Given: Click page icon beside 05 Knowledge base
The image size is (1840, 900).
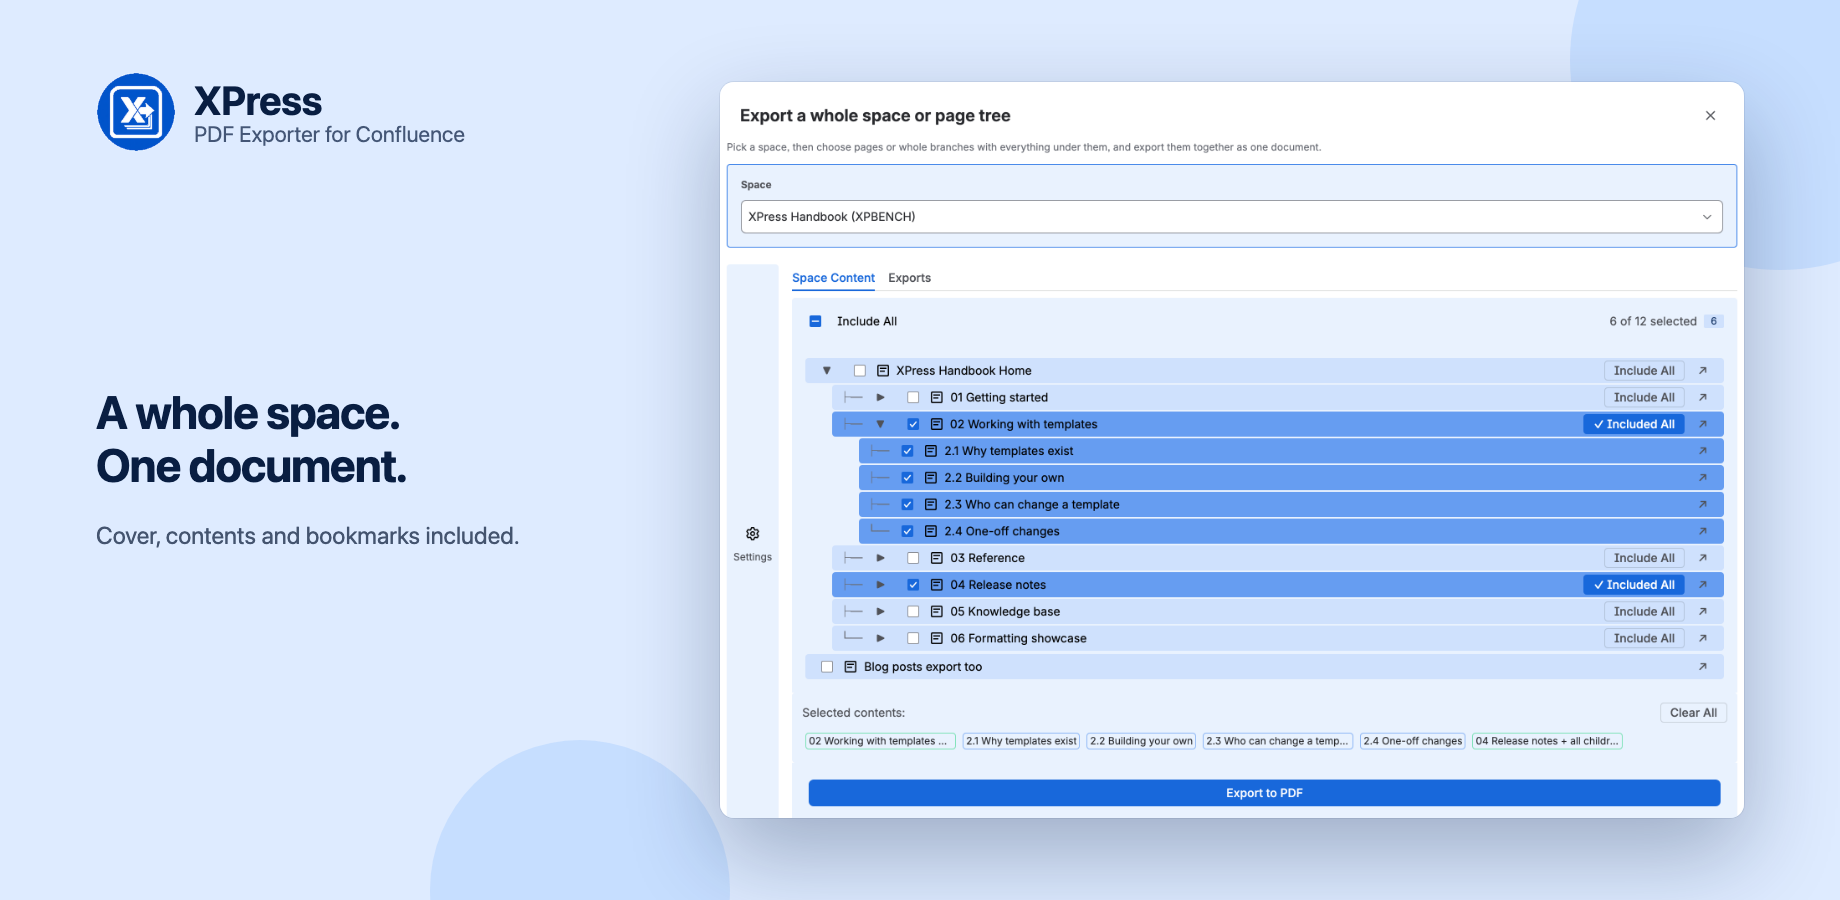Looking at the screenshot, I should coord(937,612).
